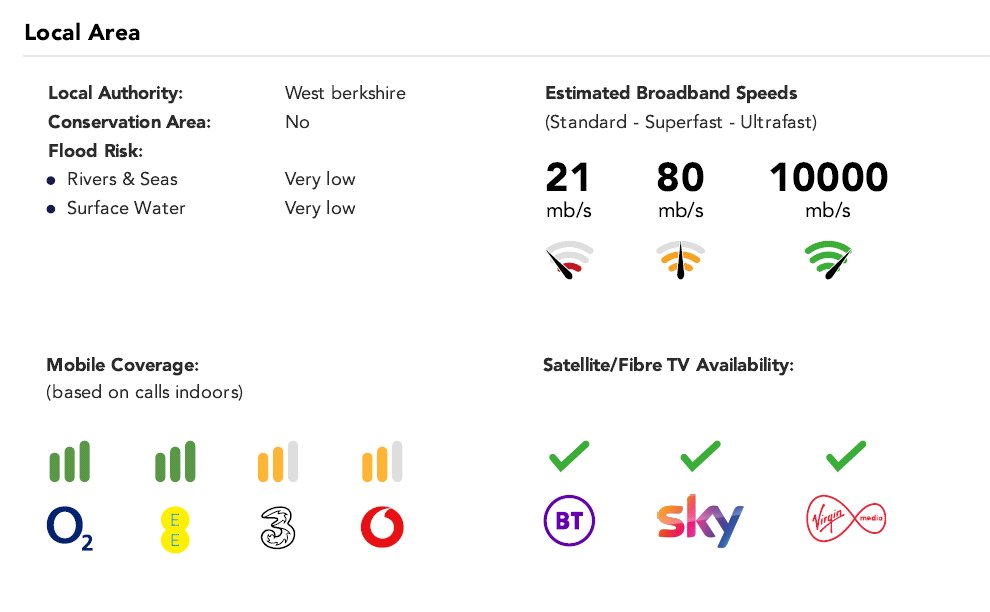This screenshot has height=612, width=990.
Task: Click the green checkmark above Virgin Media
Action: coord(846,456)
